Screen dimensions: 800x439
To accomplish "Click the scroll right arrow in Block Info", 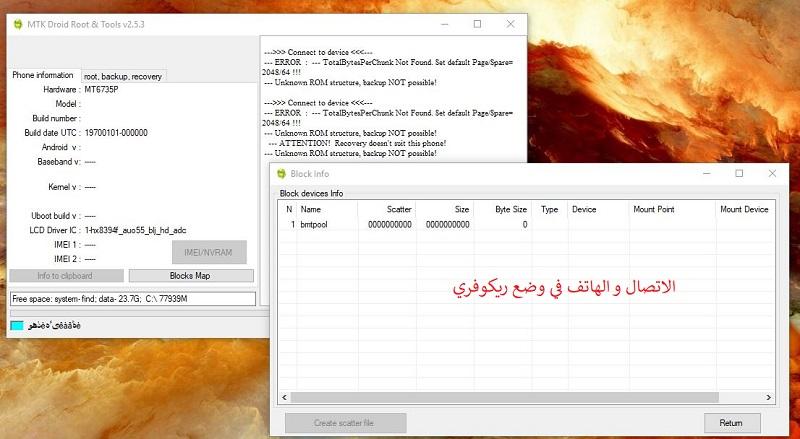I will (x=769, y=397).
